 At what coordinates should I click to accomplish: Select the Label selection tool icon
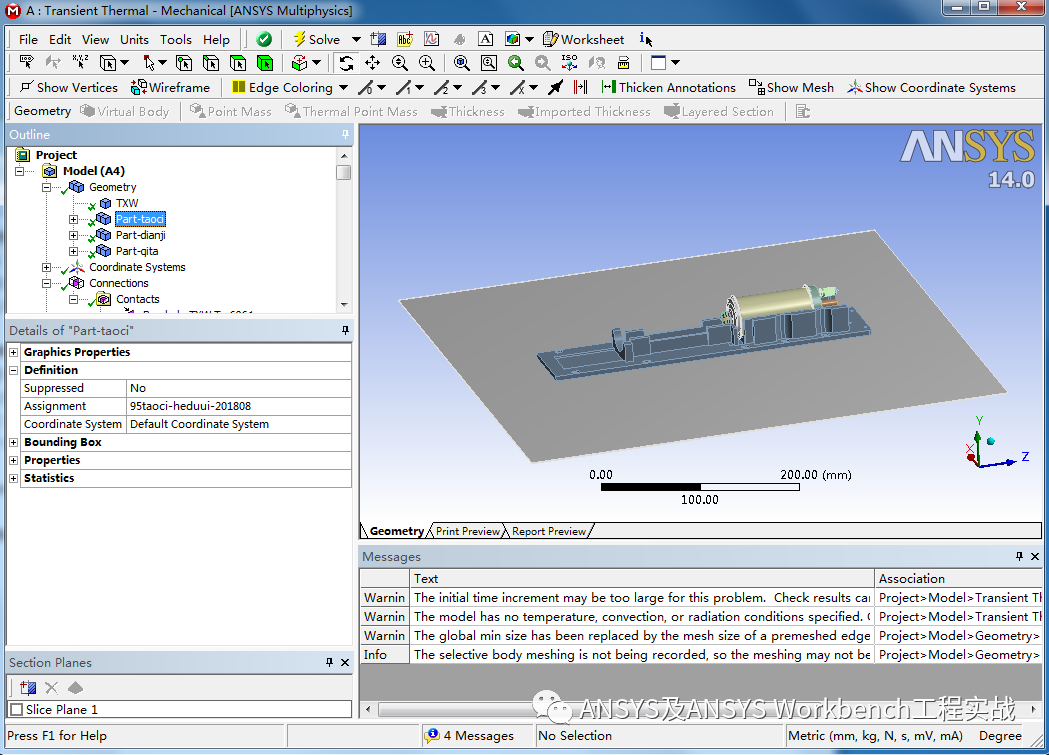(27, 63)
